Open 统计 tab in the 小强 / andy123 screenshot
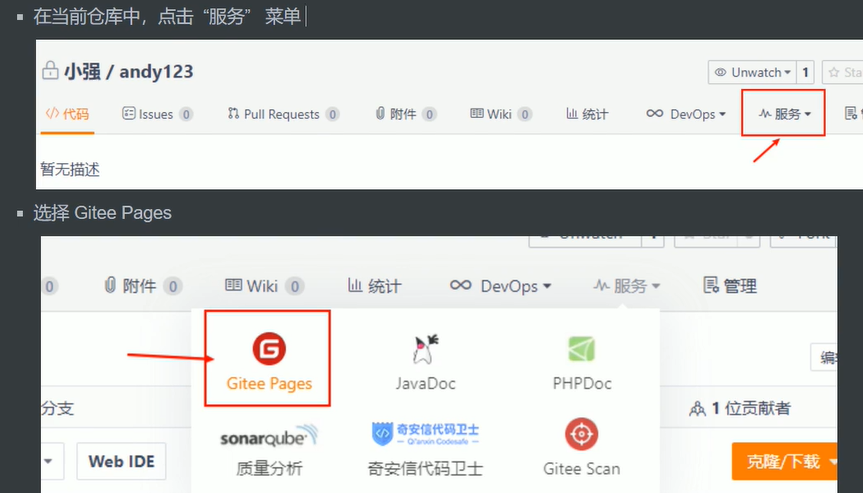Image resolution: width=863 pixels, height=493 pixels. (587, 114)
